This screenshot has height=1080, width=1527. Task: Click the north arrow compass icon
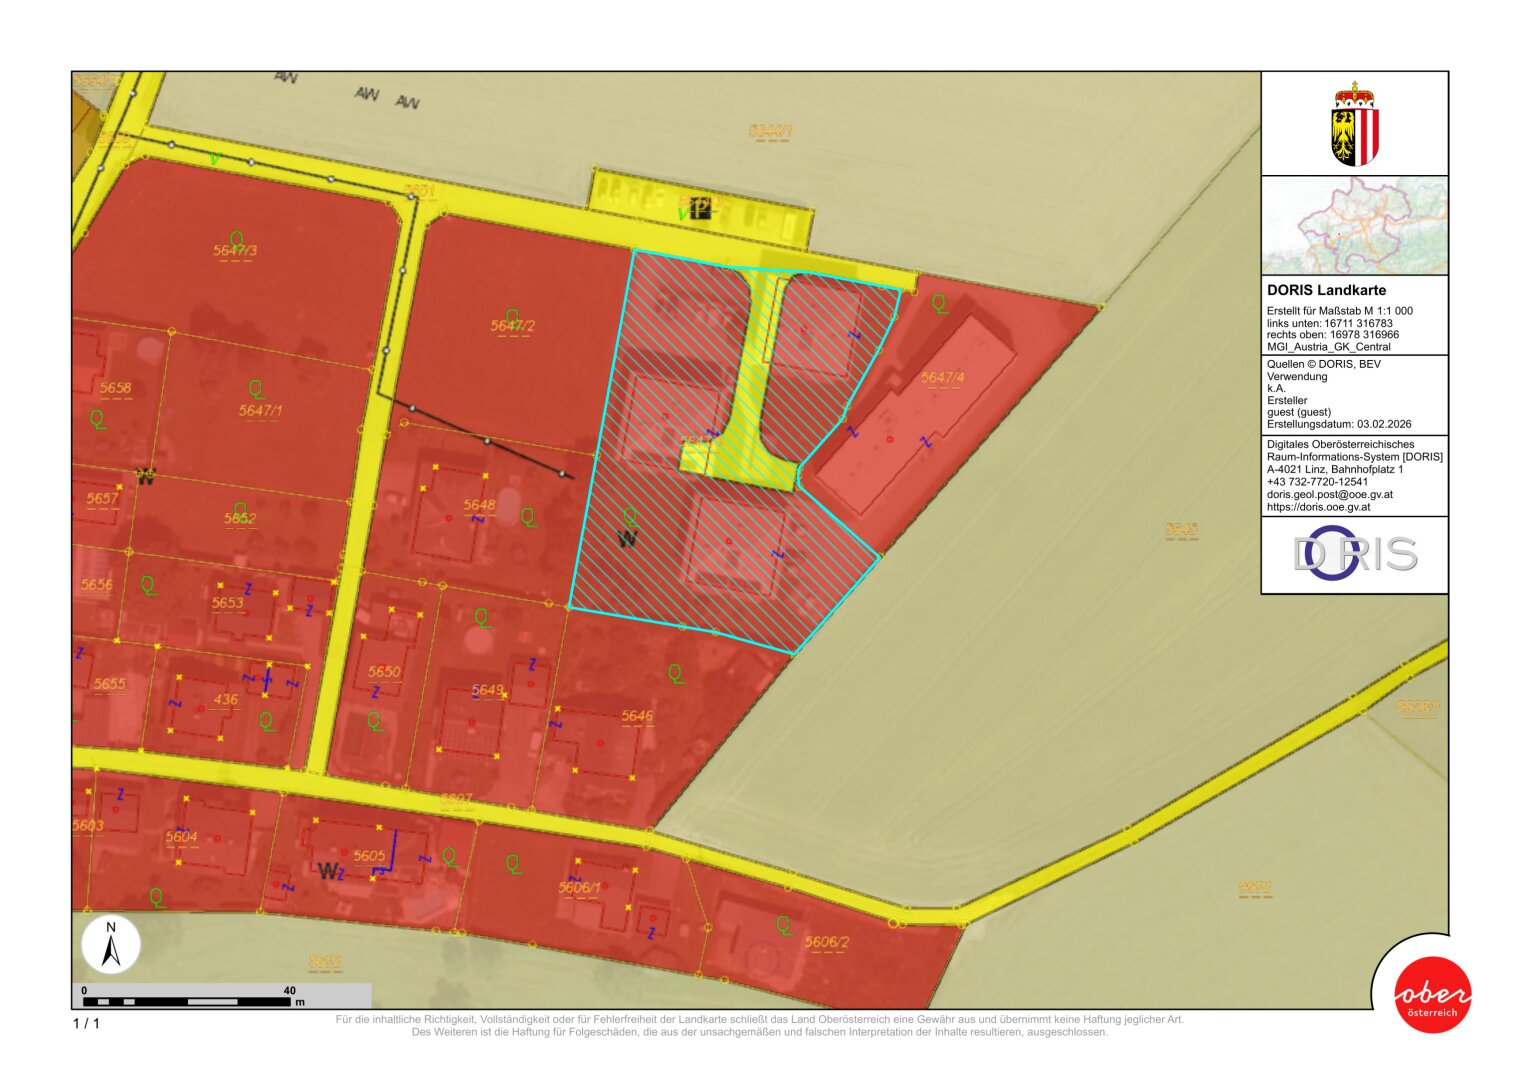111,945
